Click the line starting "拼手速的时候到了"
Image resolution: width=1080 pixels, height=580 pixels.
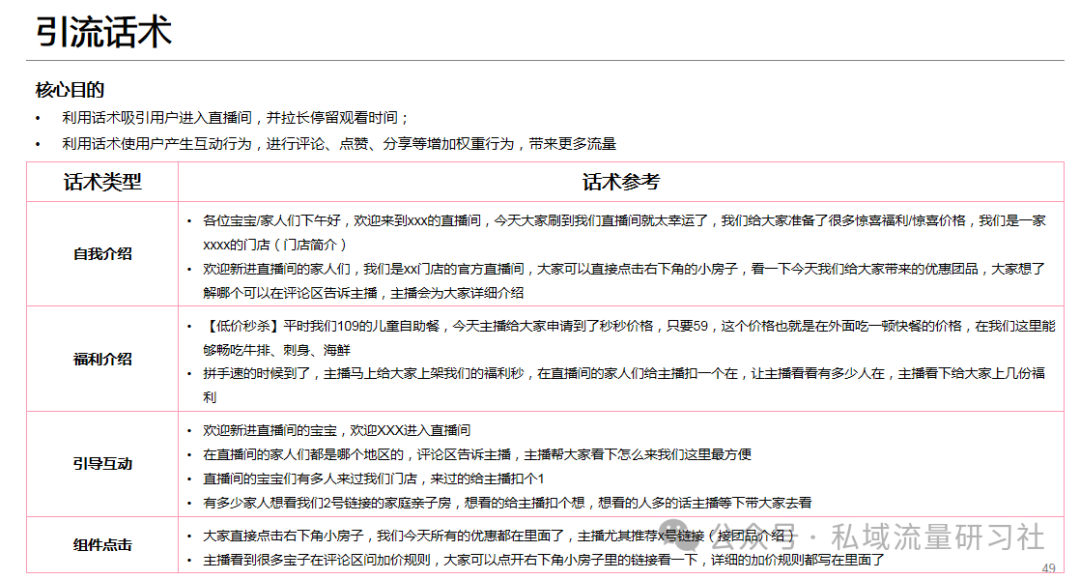pos(624,385)
